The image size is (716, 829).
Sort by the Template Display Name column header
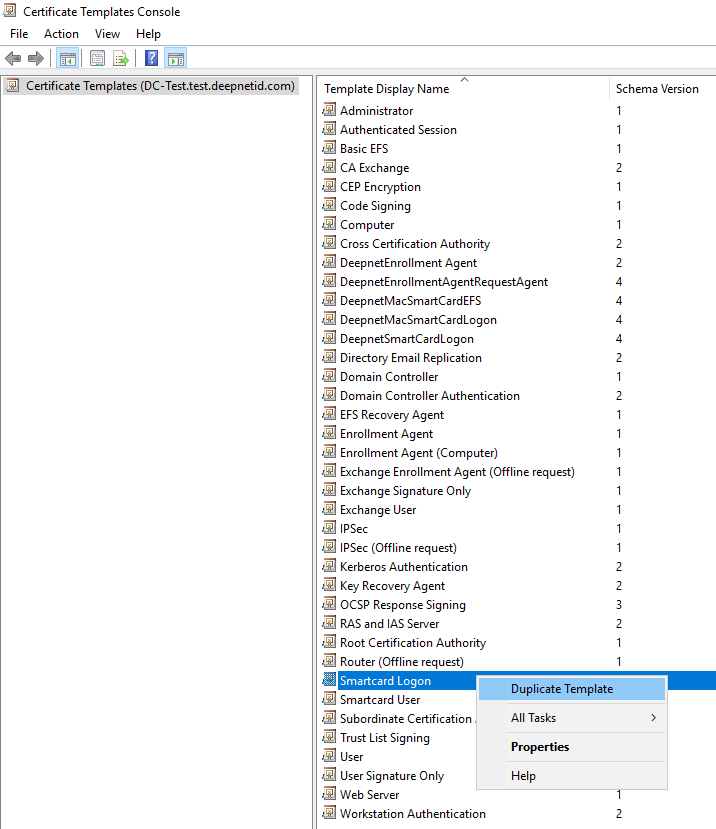[x=387, y=89]
